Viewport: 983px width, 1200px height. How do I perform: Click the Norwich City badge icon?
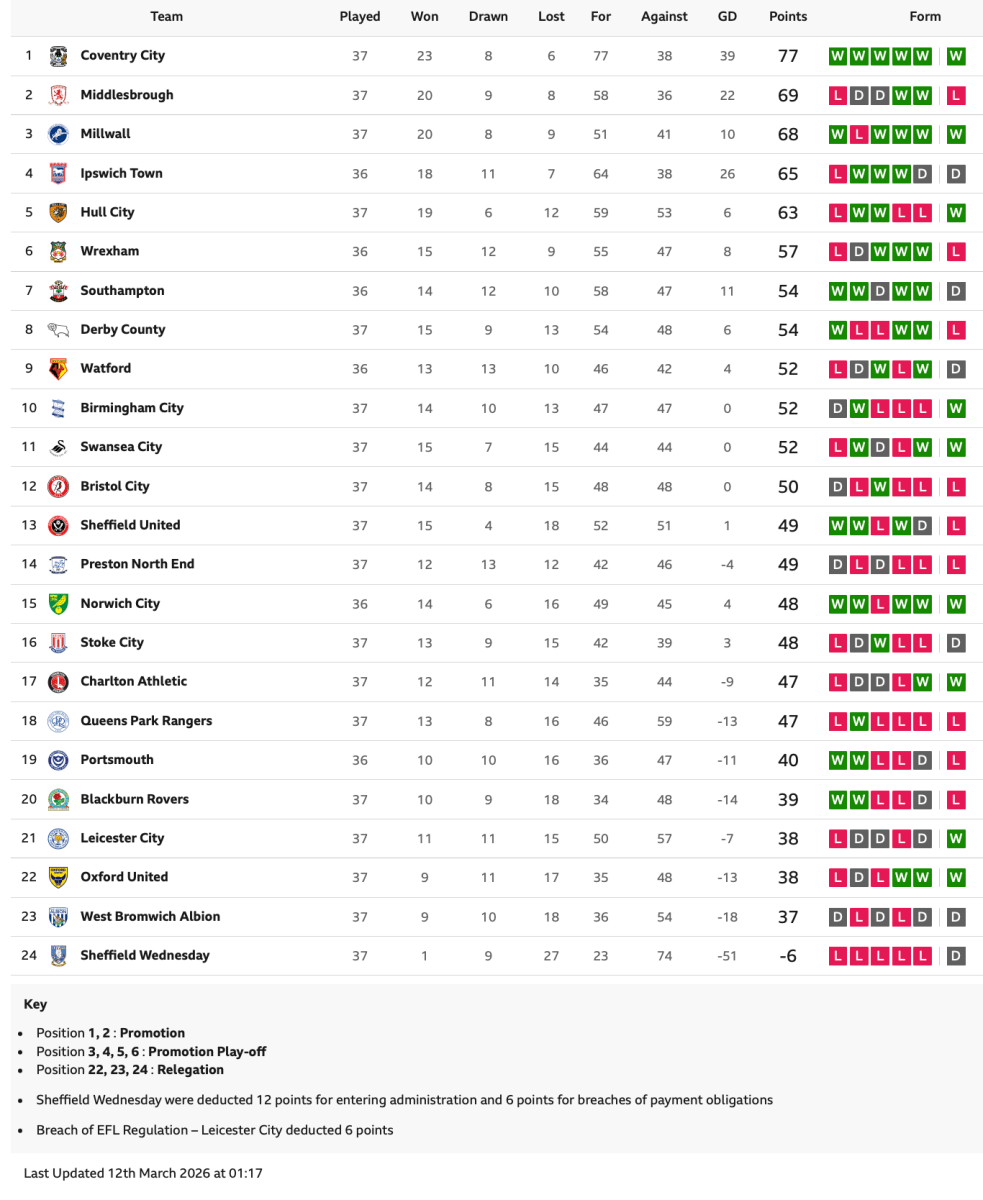pos(58,604)
